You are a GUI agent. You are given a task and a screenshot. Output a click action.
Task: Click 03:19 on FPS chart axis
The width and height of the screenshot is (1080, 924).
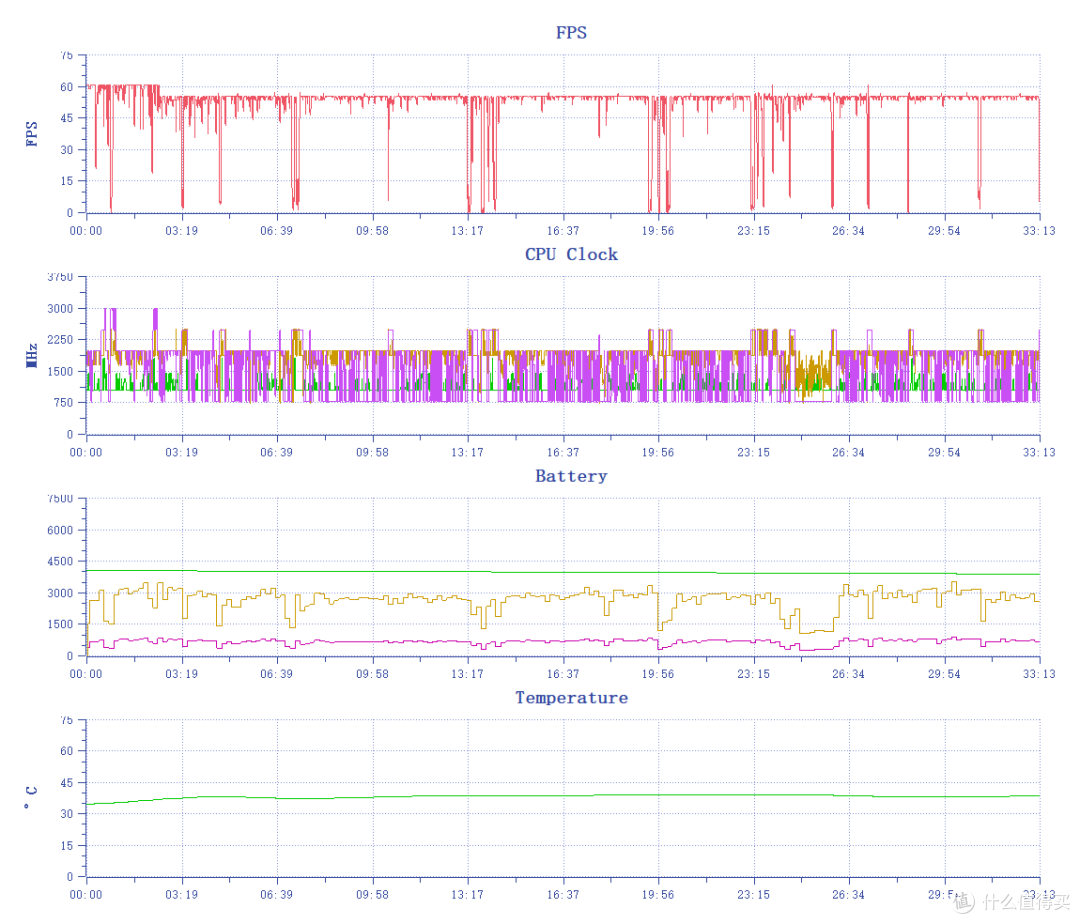point(181,231)
